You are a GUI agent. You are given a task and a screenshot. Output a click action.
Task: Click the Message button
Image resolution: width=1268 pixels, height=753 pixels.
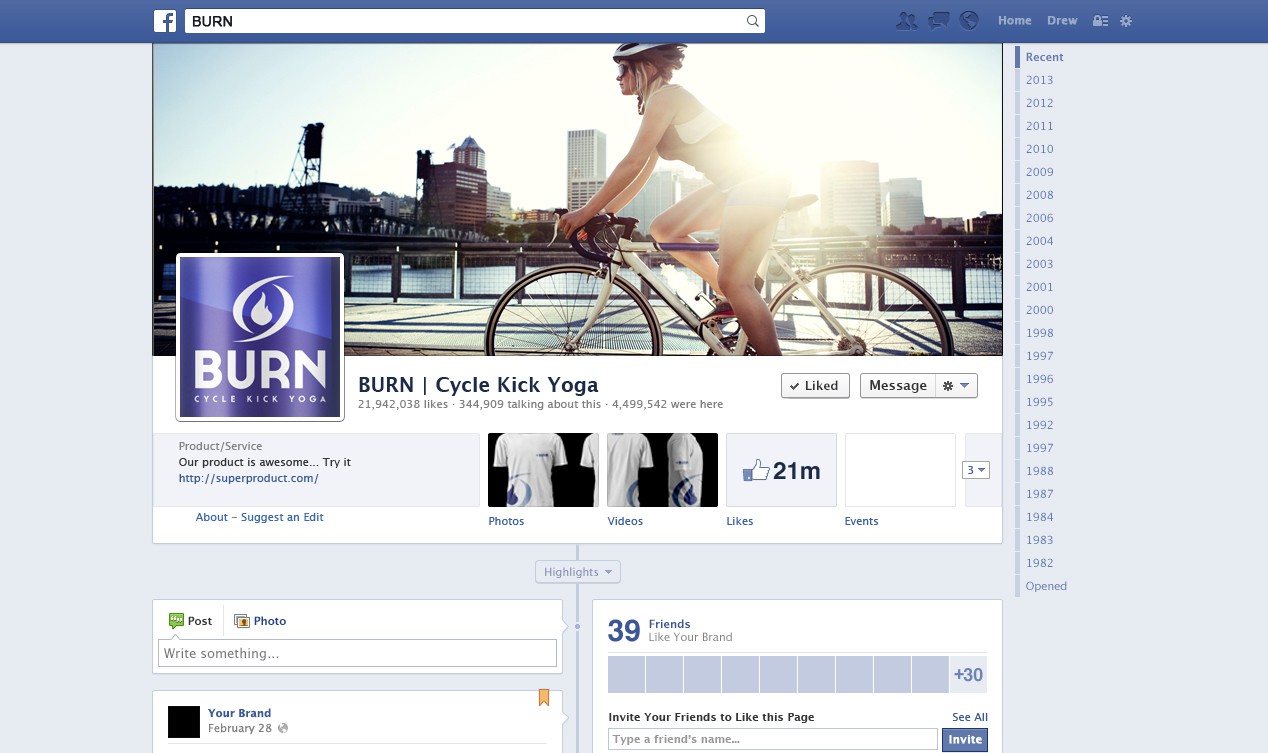[898, 386]
